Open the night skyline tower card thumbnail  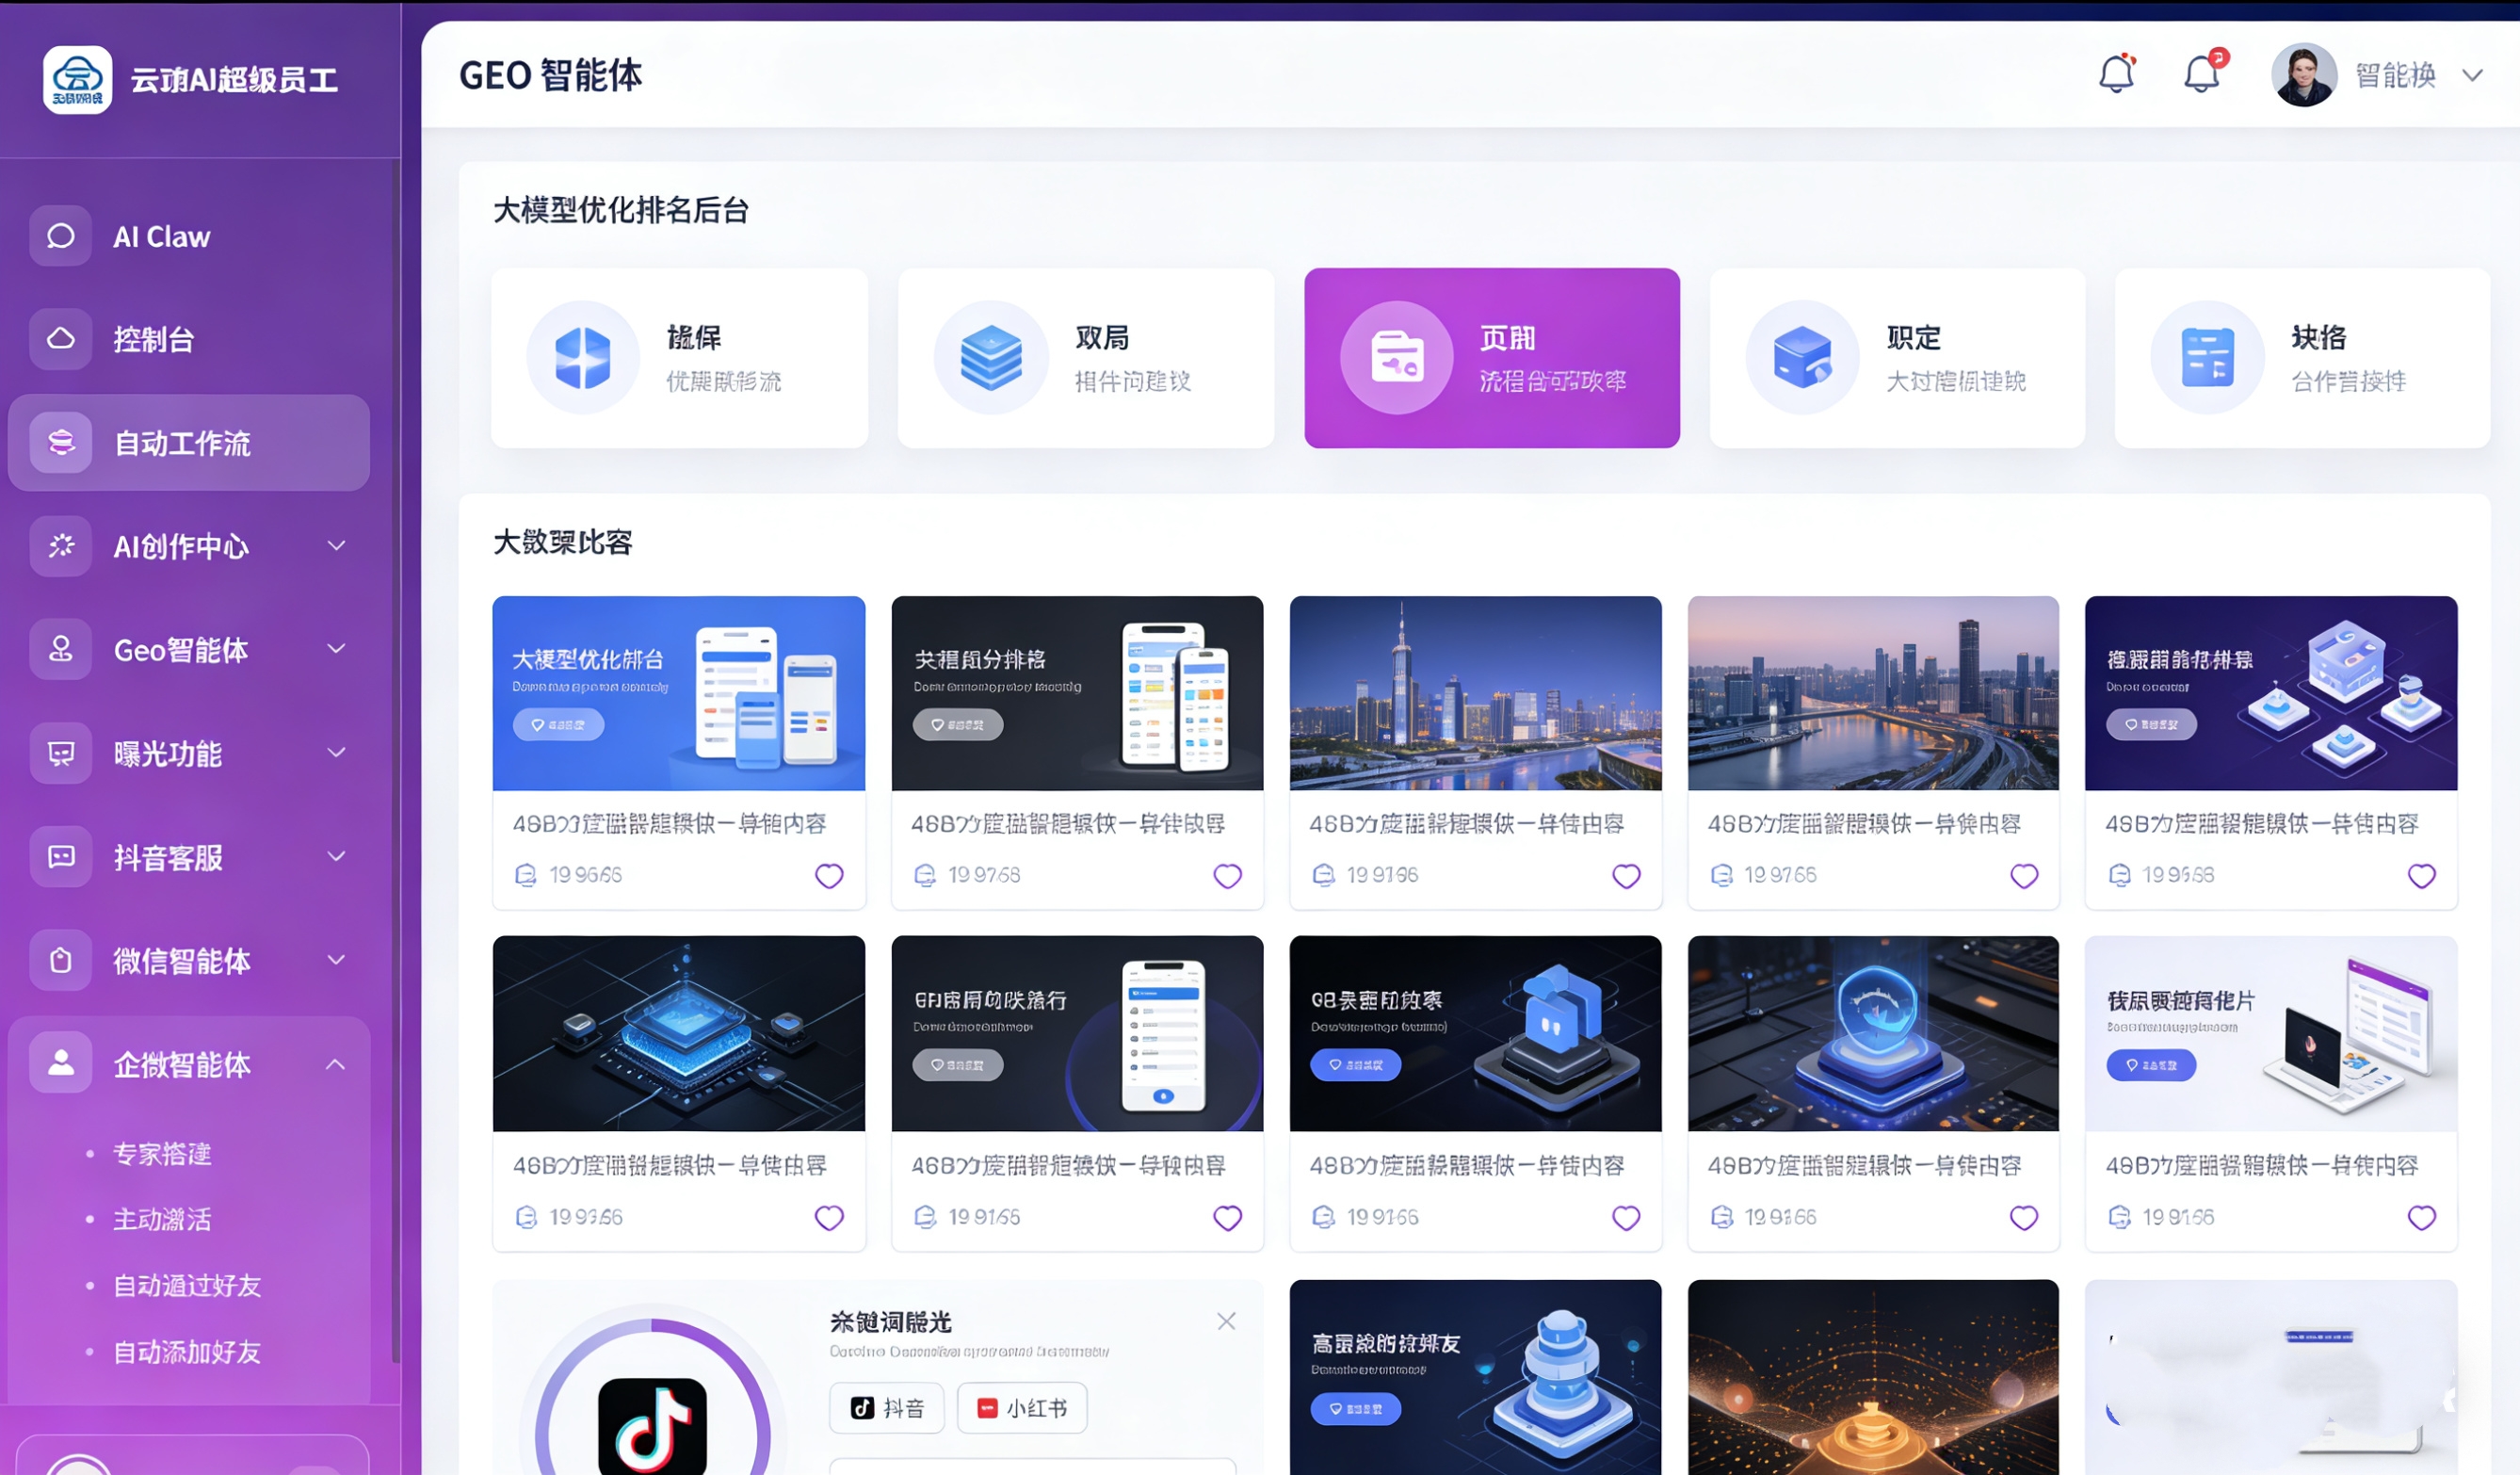click(1476, 693)
